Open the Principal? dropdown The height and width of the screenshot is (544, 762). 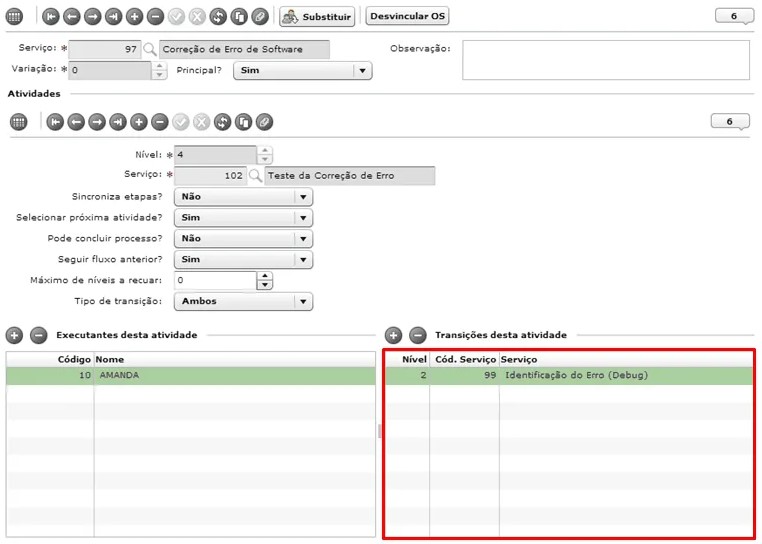click(x=302, y=70)
